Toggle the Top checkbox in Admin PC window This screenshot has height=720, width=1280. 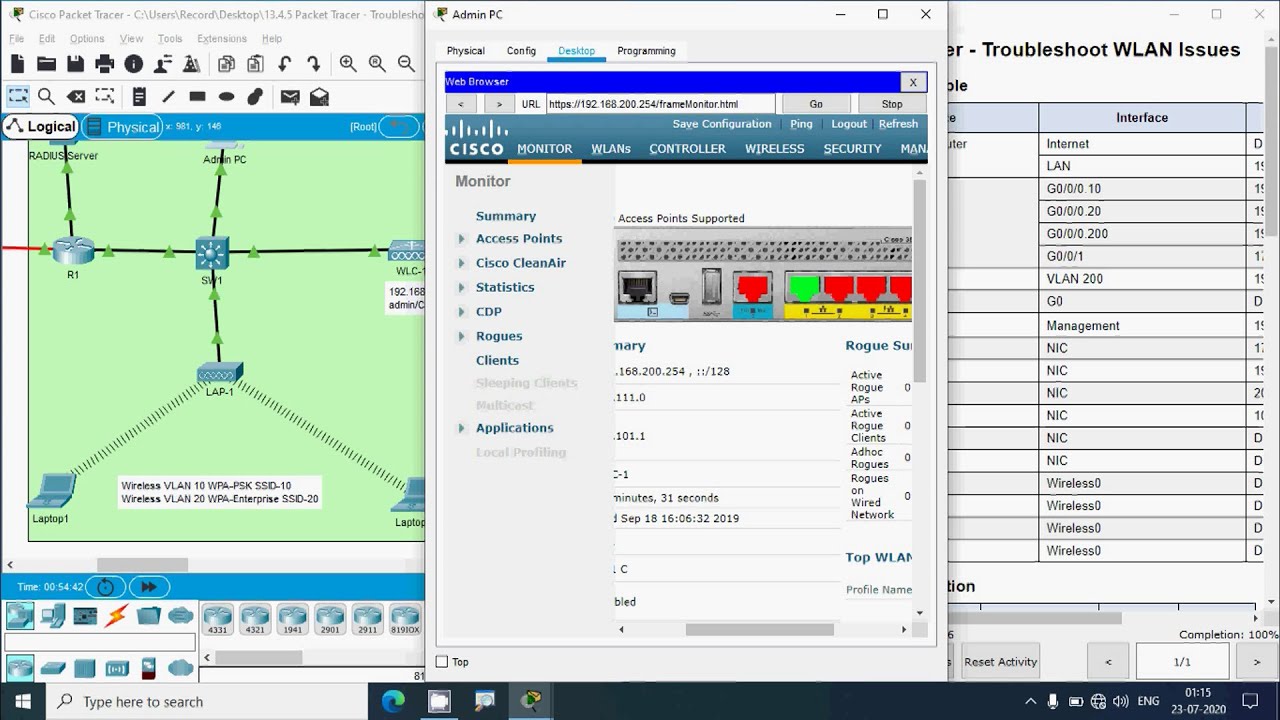(442, 661)
